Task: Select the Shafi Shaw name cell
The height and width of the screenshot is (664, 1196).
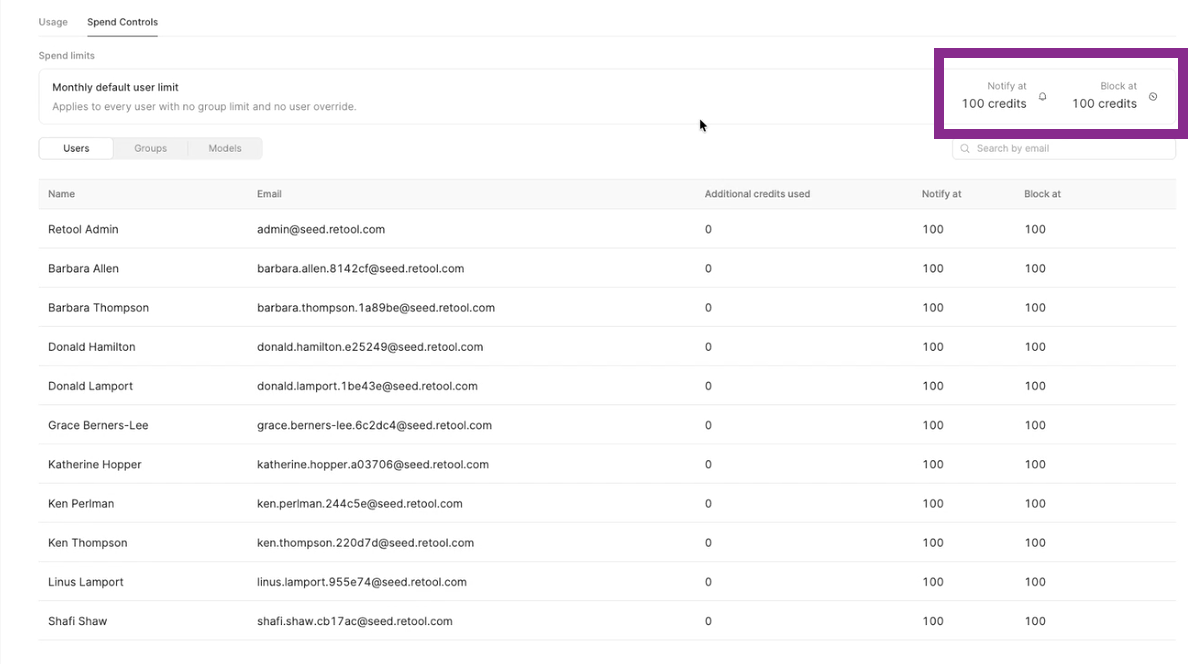Action: (x=78, y=621)
